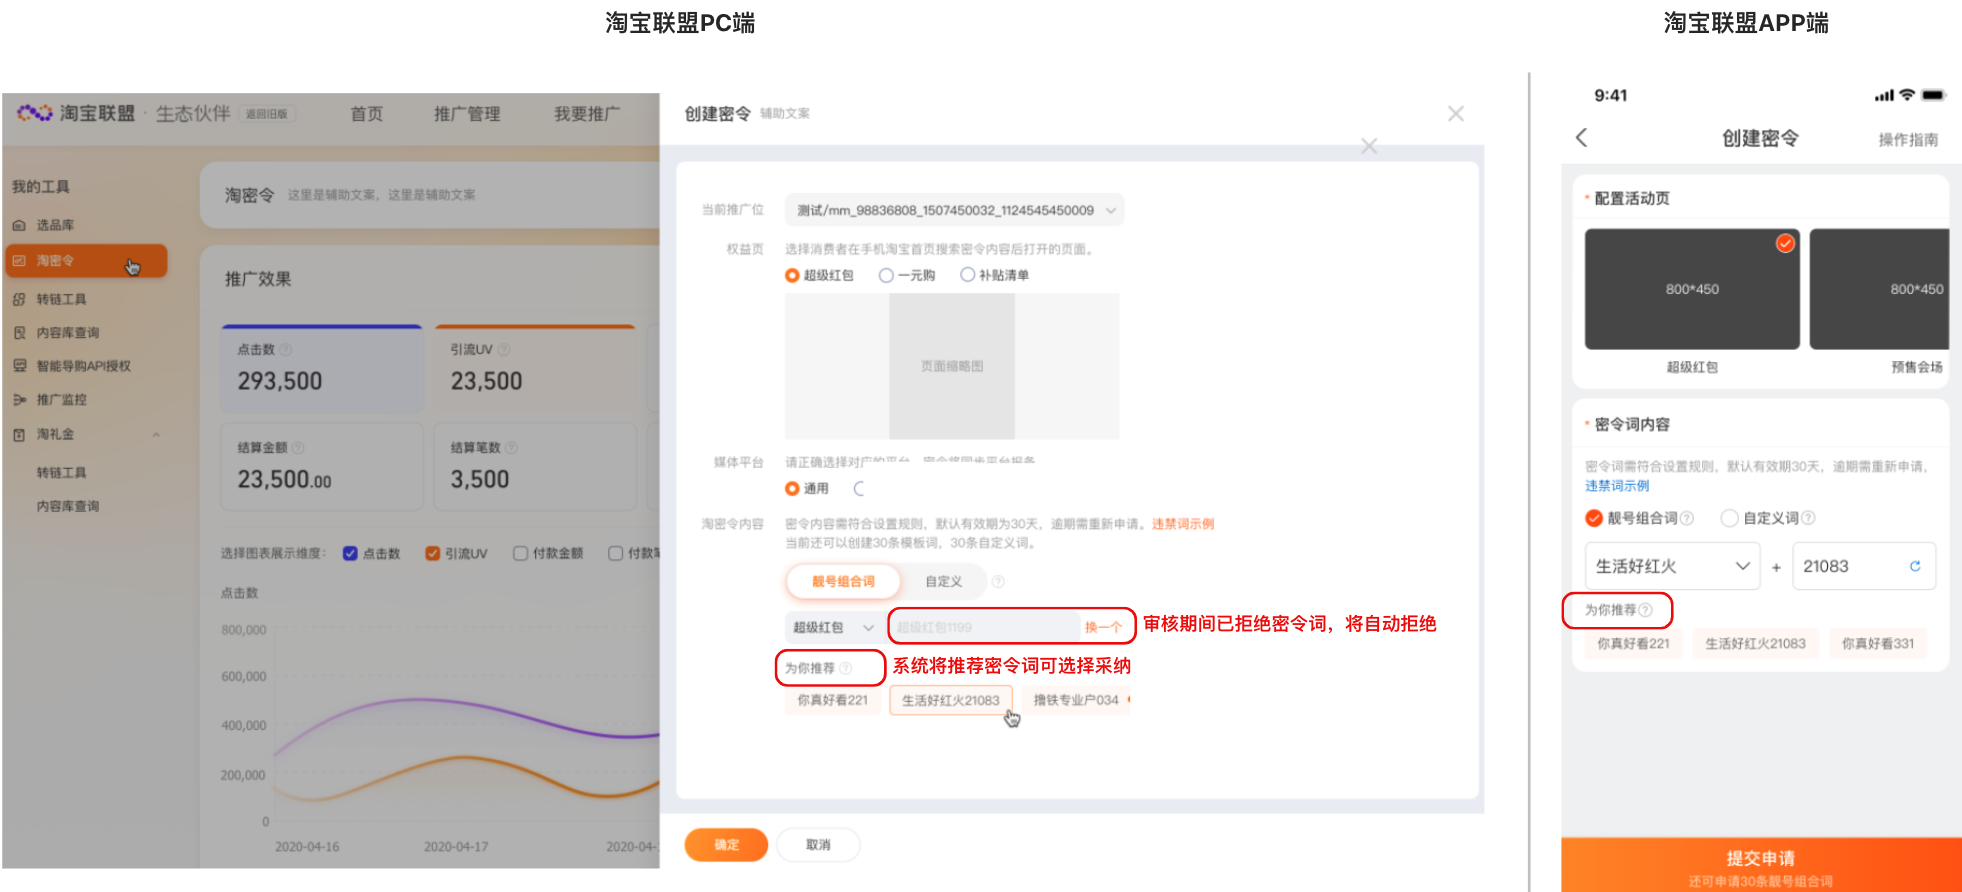1962x892 pixels.
Task: Click the 页面缩略图 preview thumbnail
Action: [x=952, y=366]
